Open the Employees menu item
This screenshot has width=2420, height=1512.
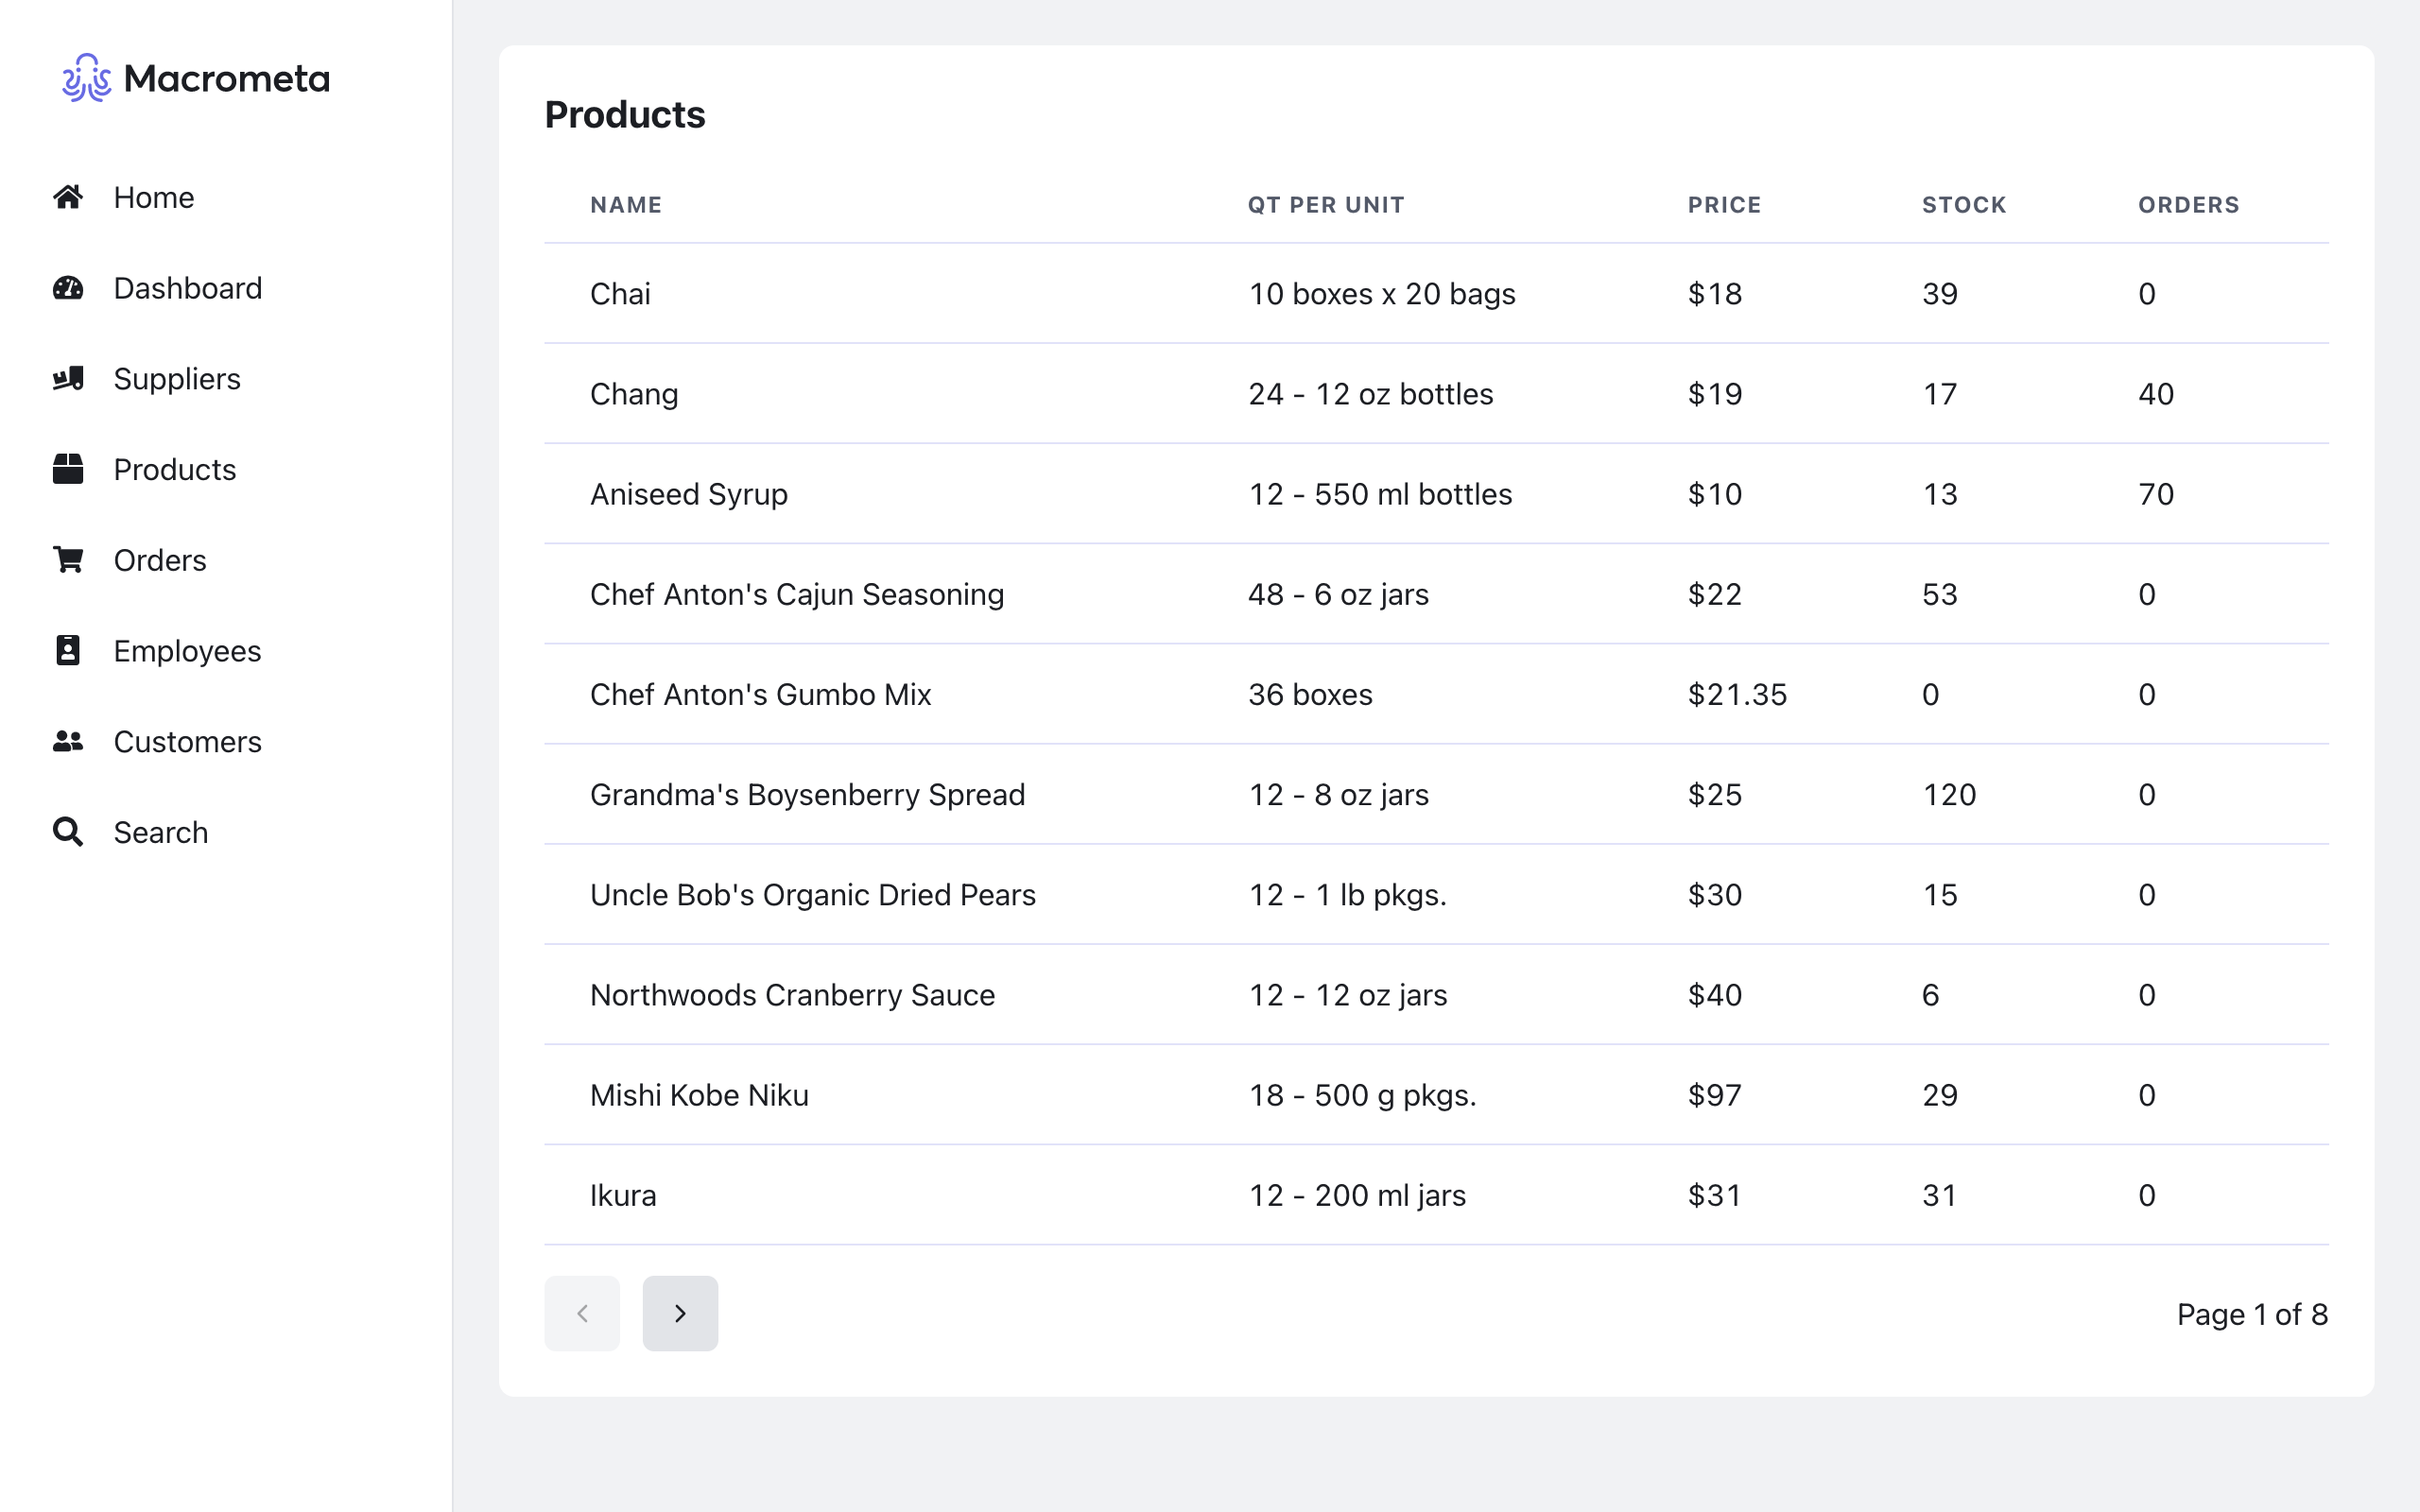point(187,651)
